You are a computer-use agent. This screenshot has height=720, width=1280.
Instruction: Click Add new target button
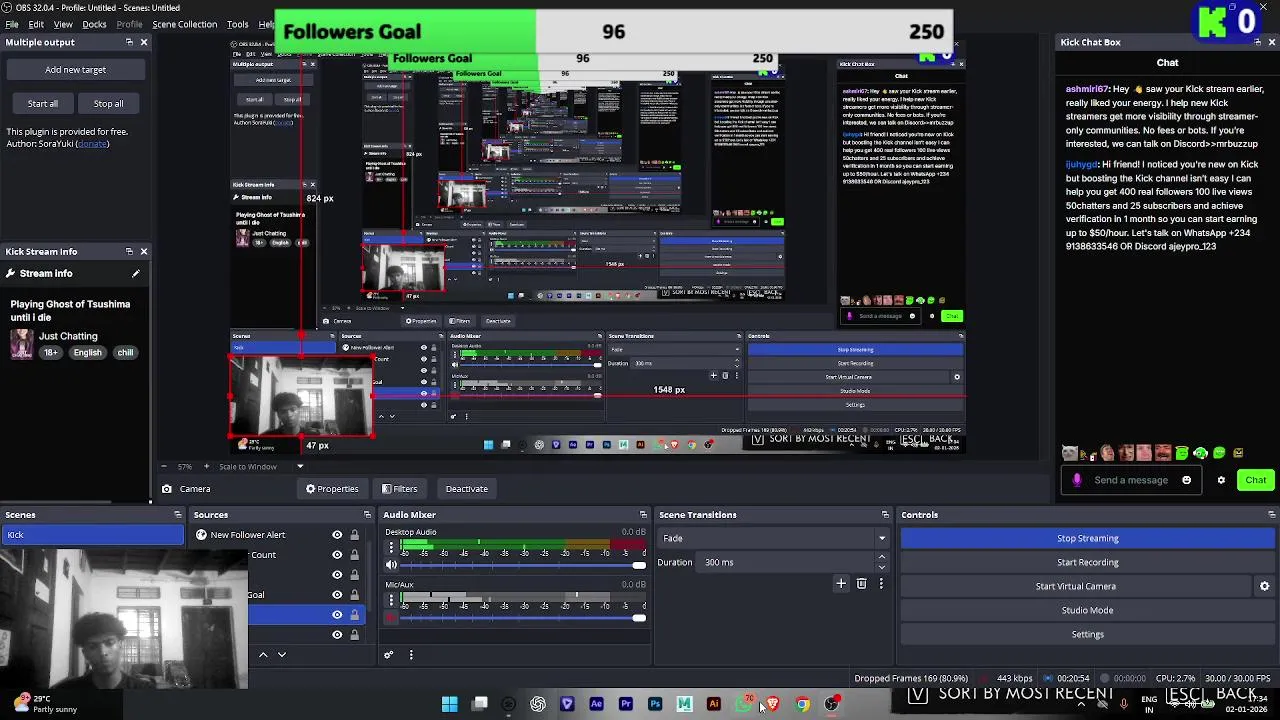click(75, 70)
